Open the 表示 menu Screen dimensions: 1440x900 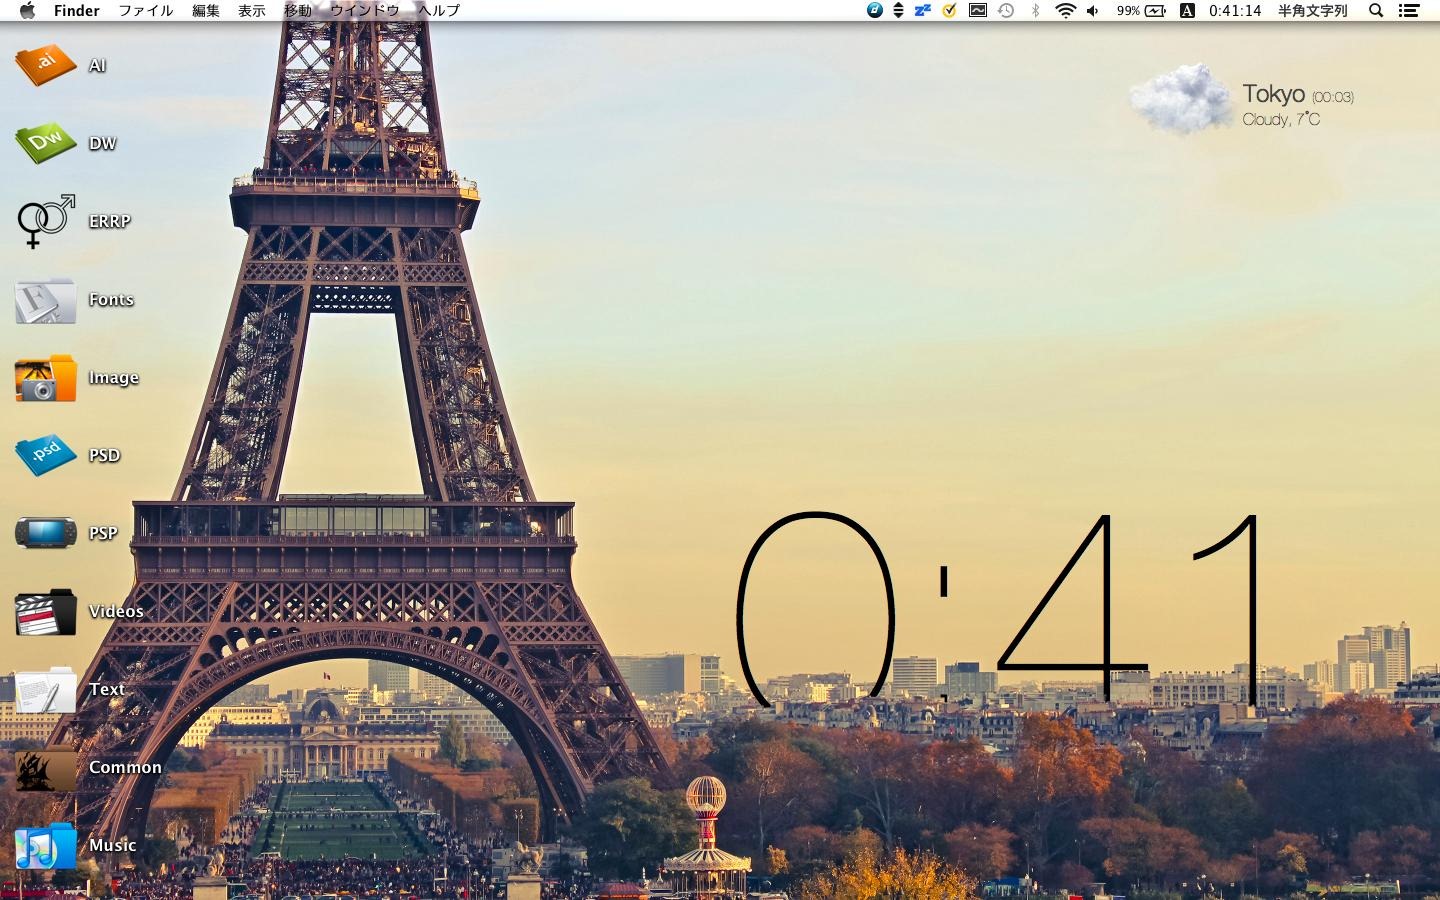[252, 10]
